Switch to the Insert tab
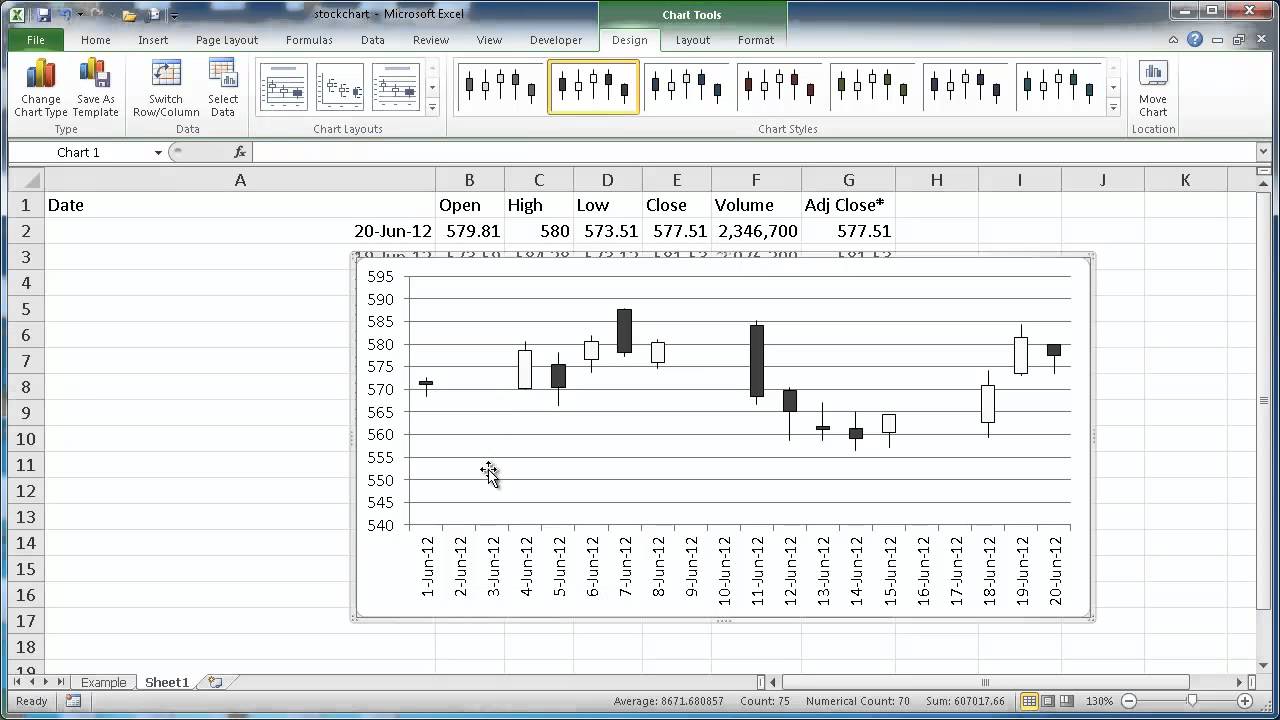The image size is (1280, 720). tap(153, 40)
